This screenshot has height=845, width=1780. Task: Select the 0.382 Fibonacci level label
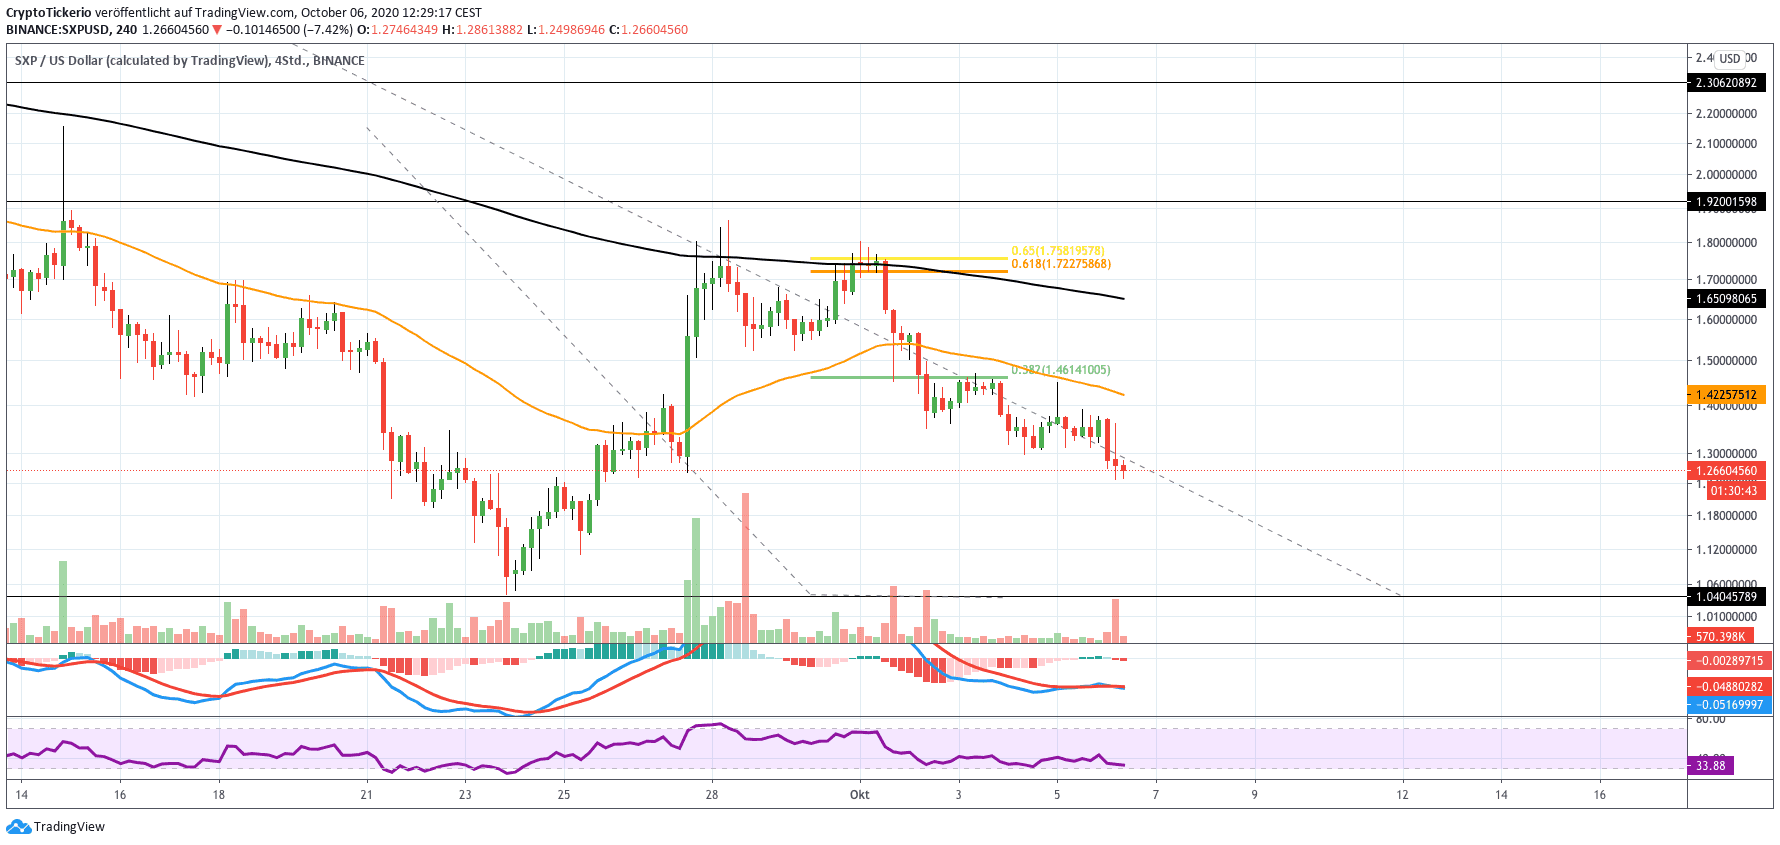(x=1061, y=370)
